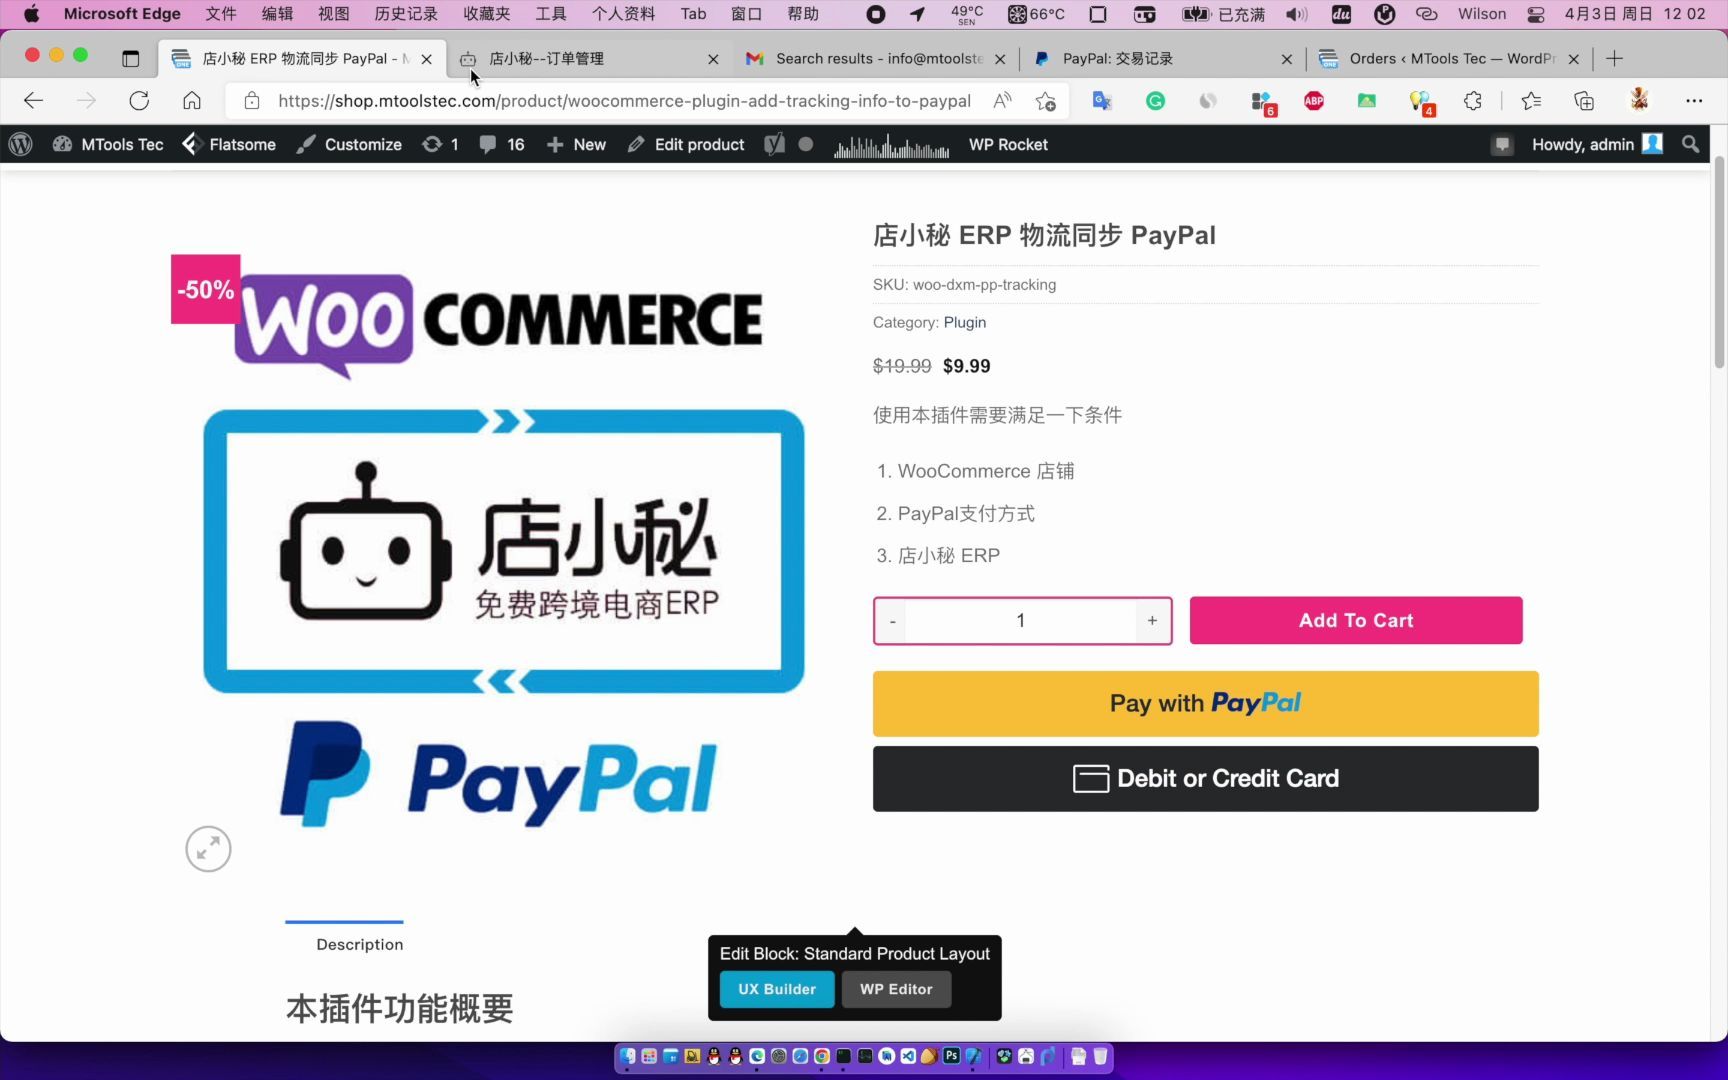Screen dimensions: 1728x1080
Task: Open the macOS Control Center icon
Action: (x=1535, y=14)
